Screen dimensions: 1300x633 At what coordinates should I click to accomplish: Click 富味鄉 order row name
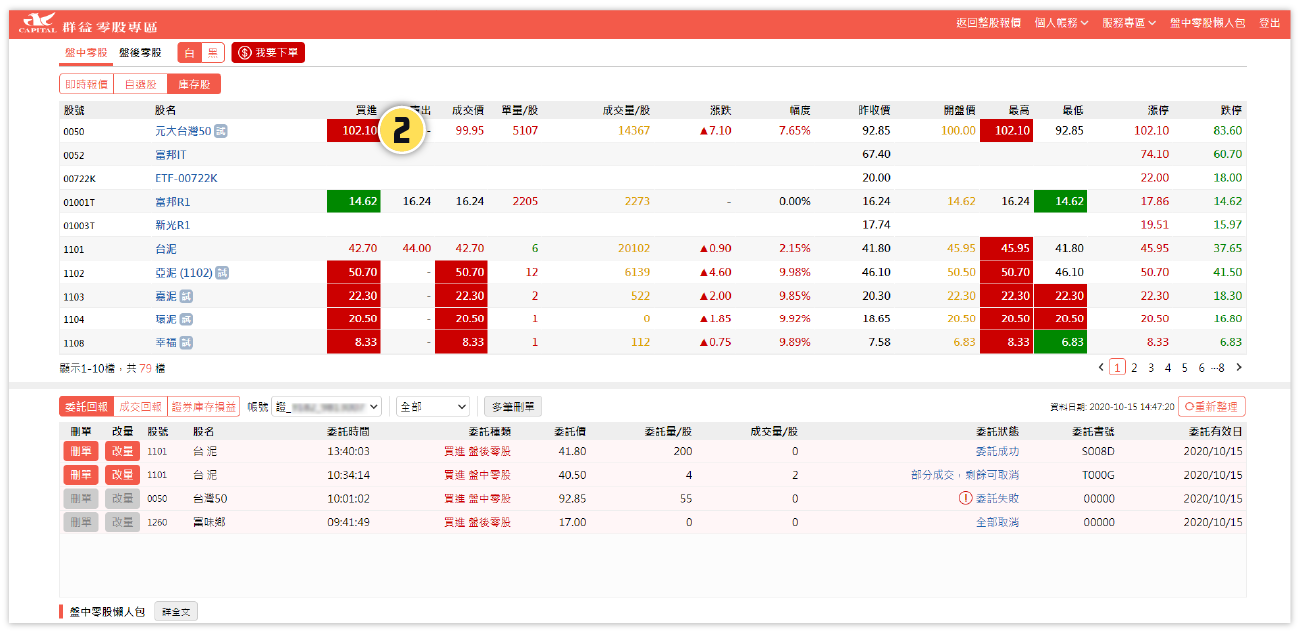[x=209, y=522]
